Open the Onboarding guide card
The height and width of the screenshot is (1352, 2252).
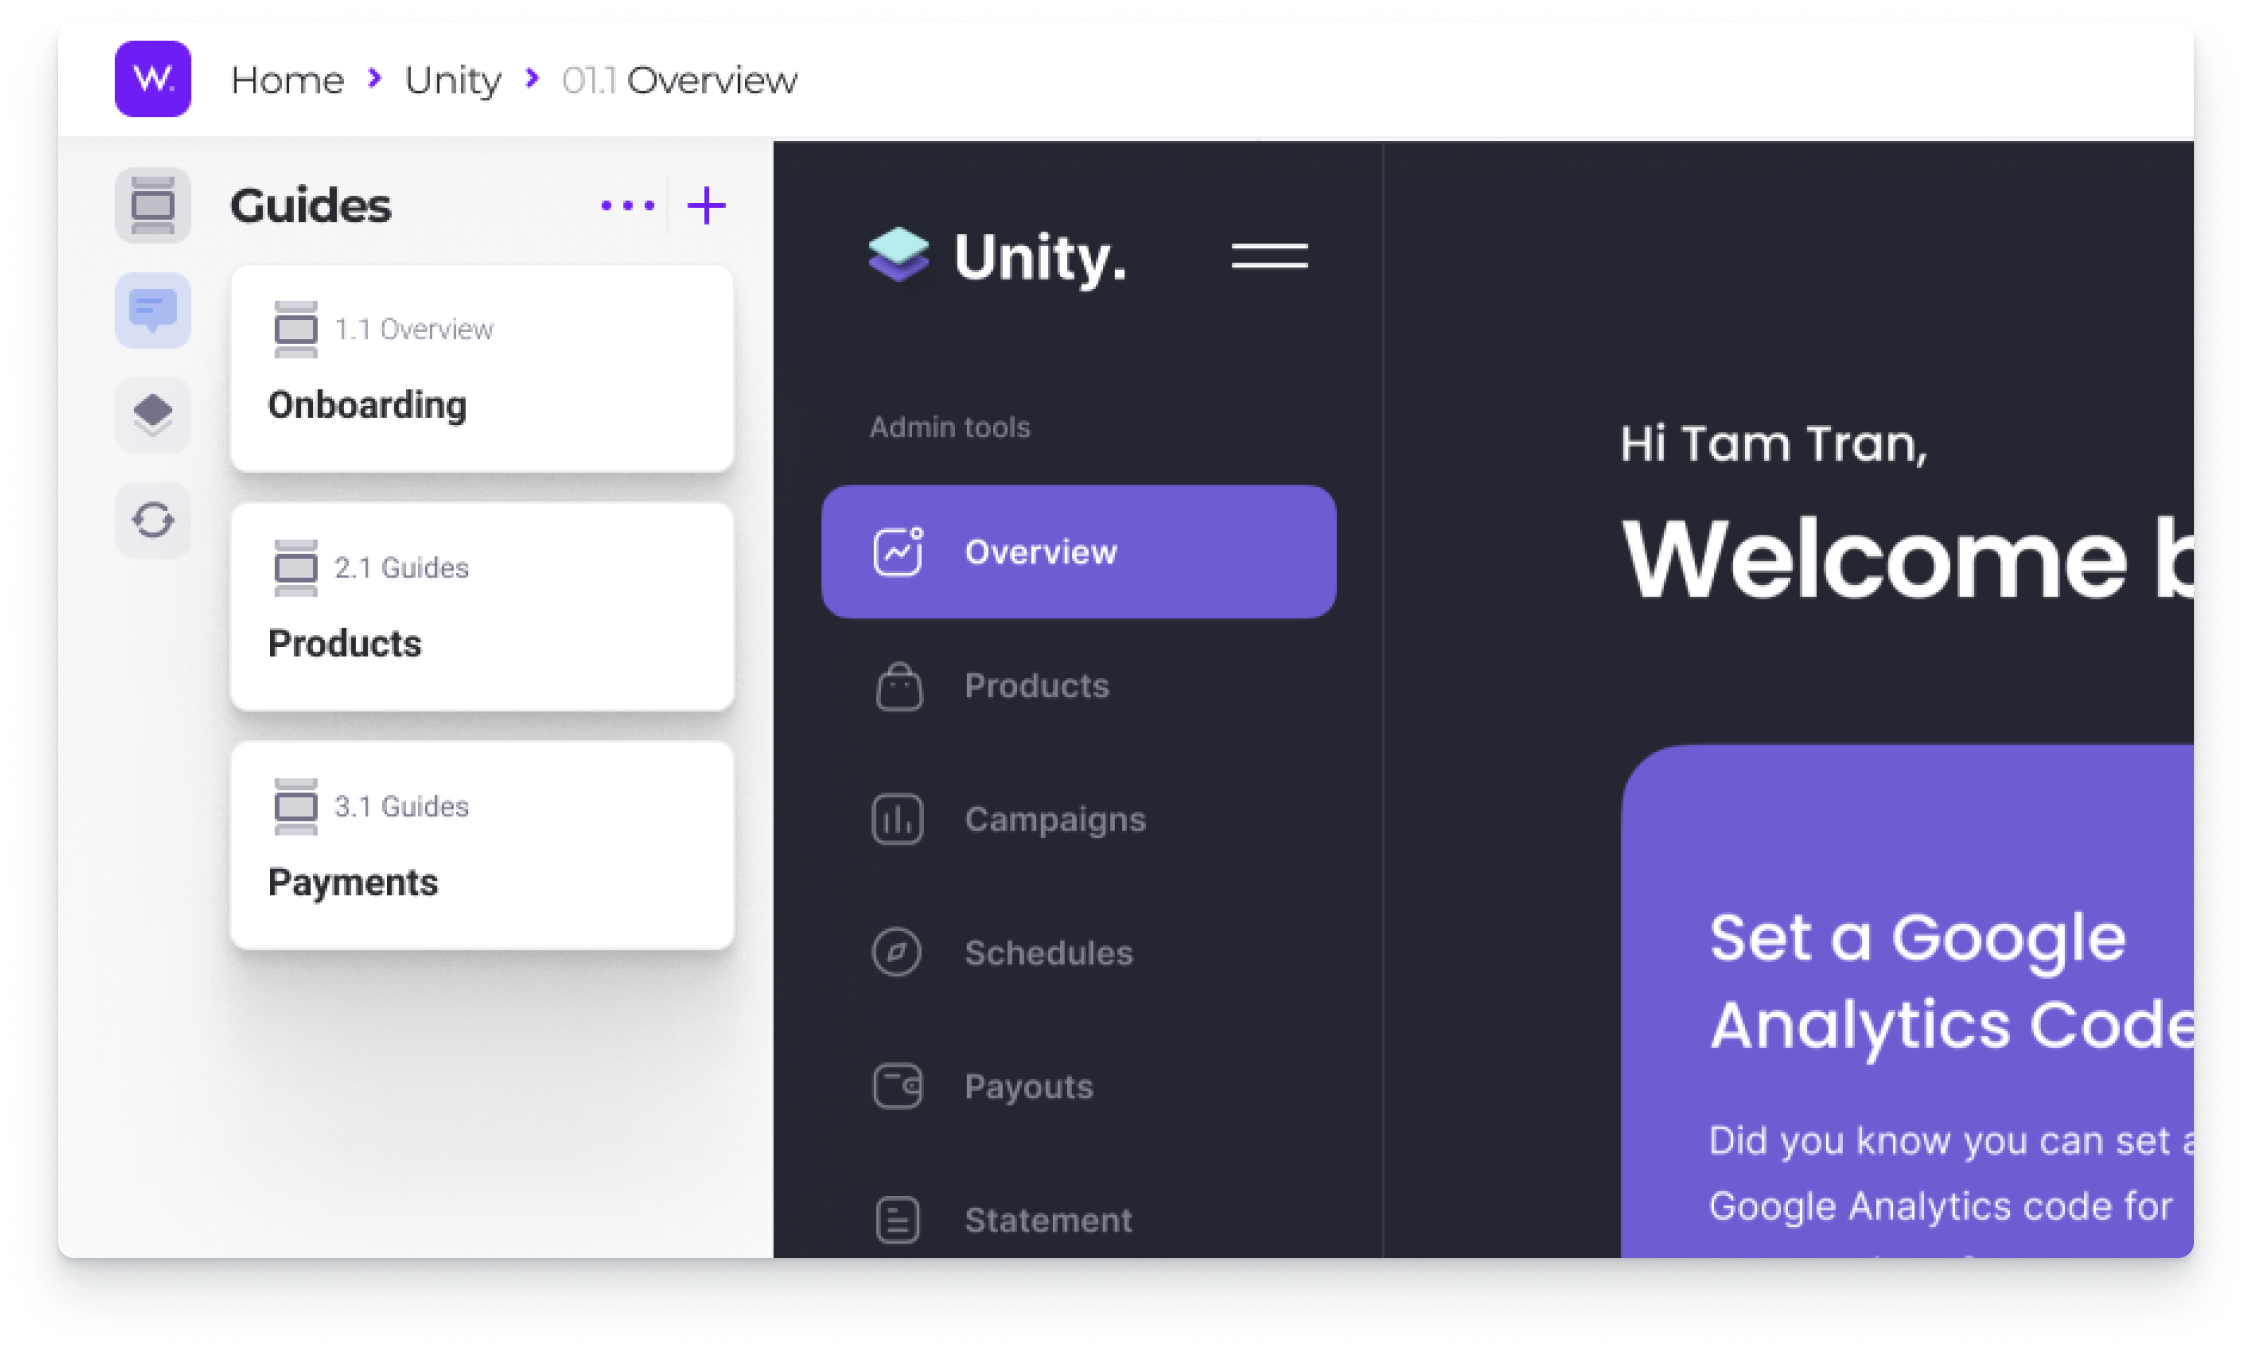[x=482, y=369]
